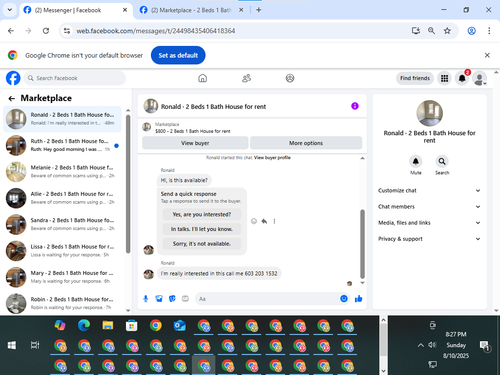Viewport: 500px width, 375px height.
Task: Send a voice clip microphone icon
Action: click(x=146, y=299)
